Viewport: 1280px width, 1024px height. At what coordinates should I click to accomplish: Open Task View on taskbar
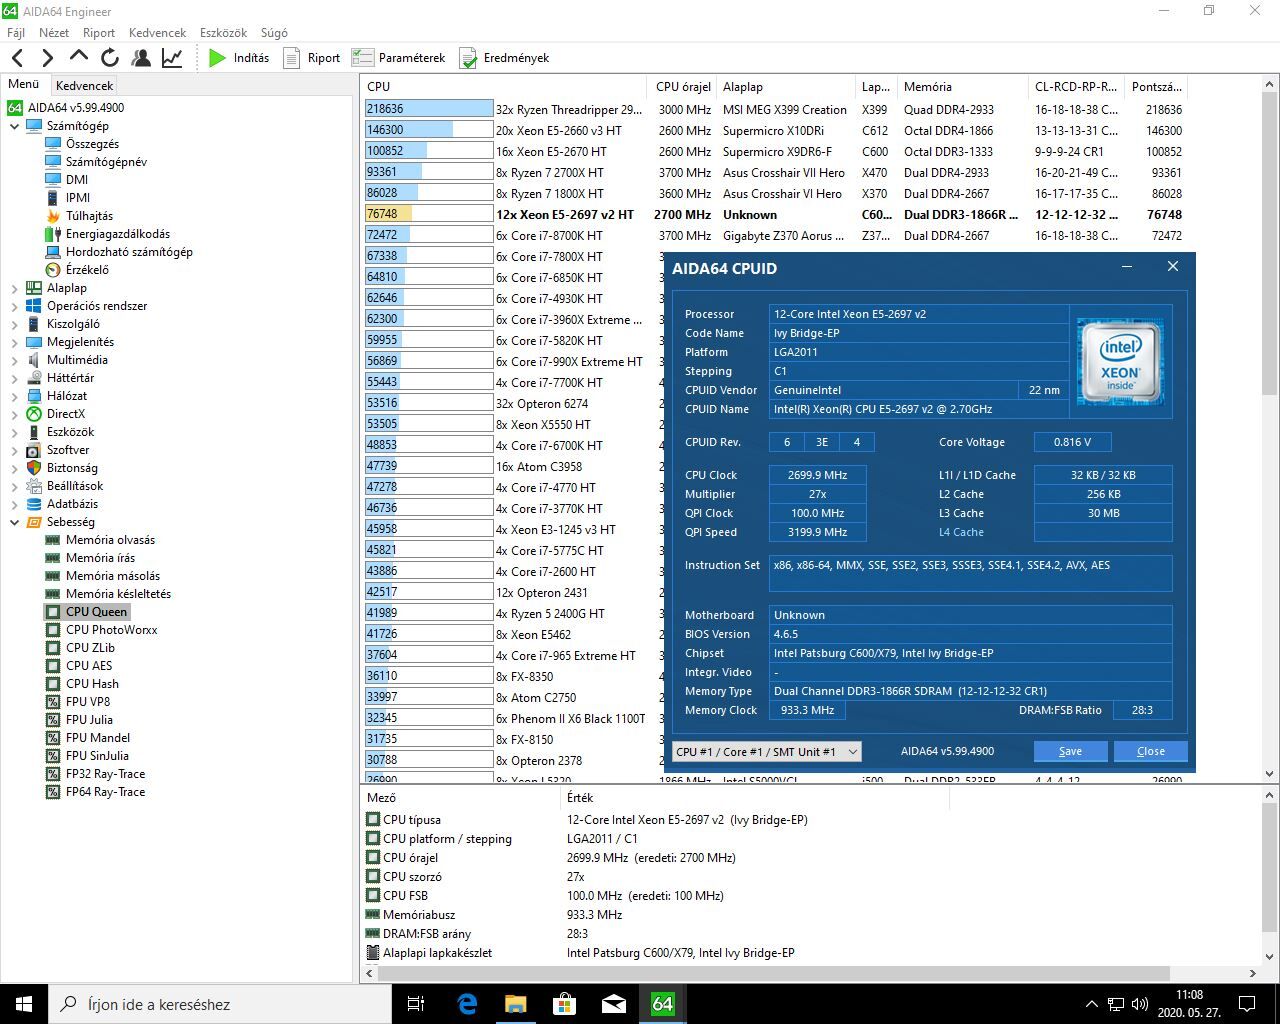click(x=417, y=1004)
